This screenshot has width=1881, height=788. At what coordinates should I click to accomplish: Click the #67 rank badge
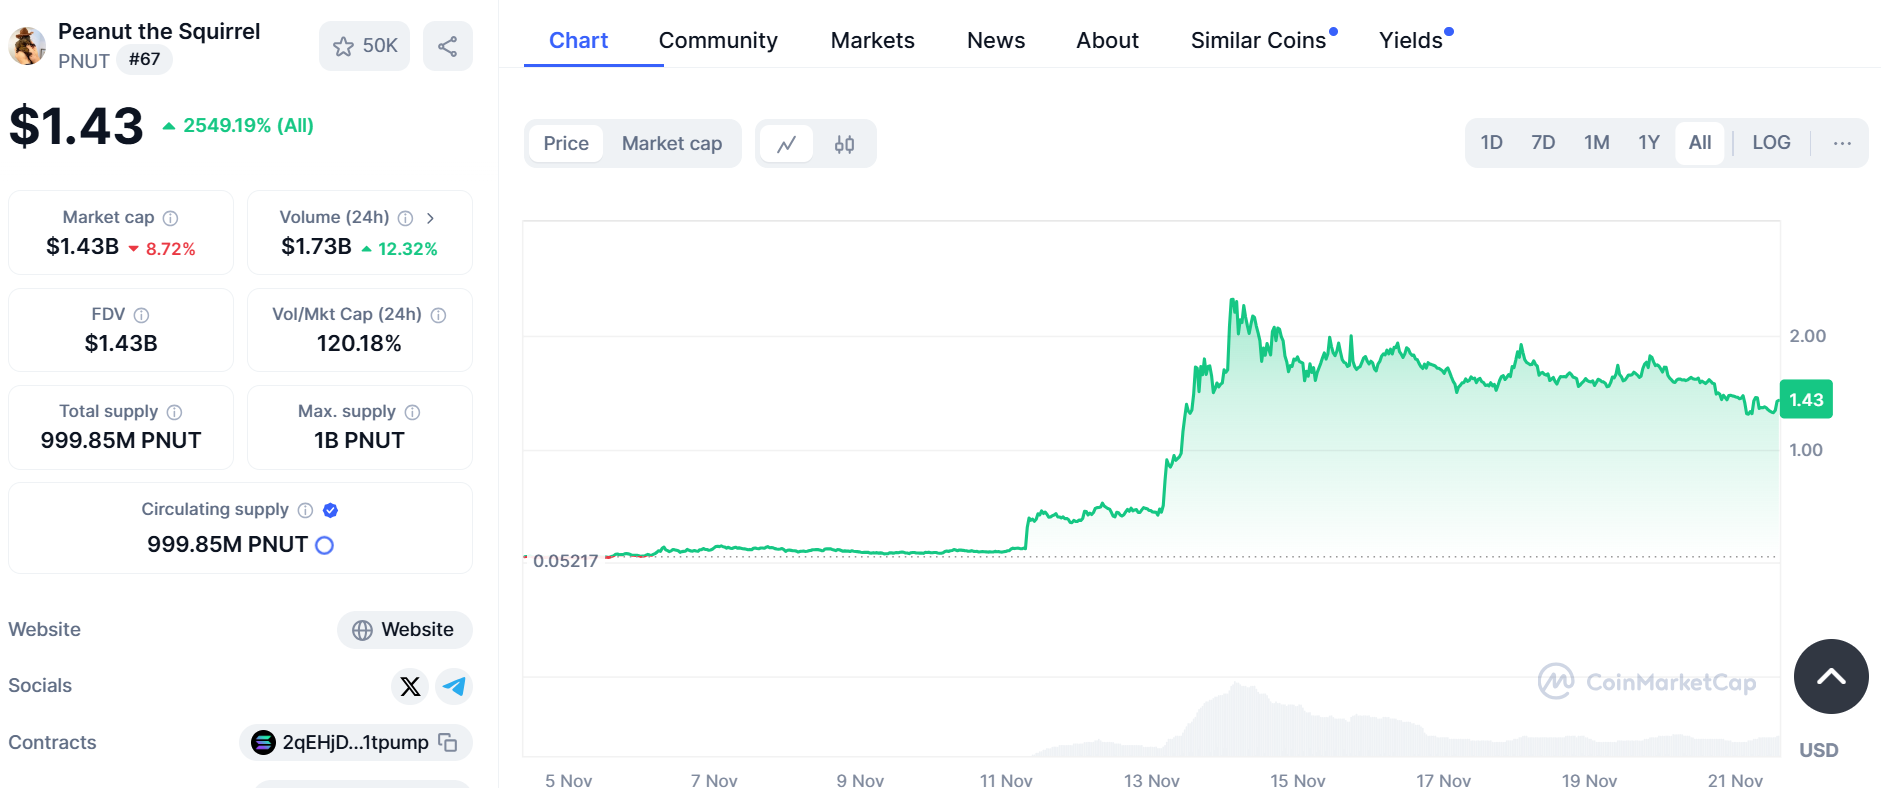point(145,59)
